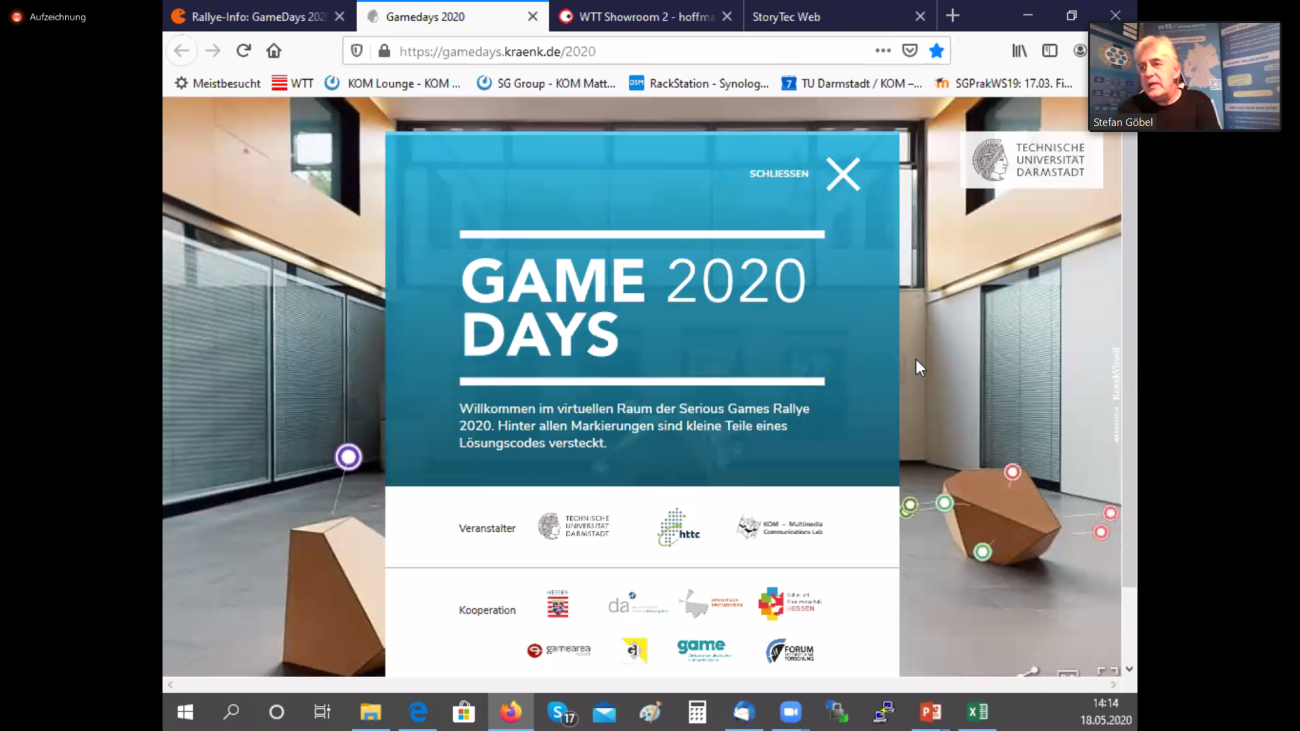Screen dimensions: 1300x731
Task: Click the red hotspot marker above the right box
Action: (x=1012, y=472)
